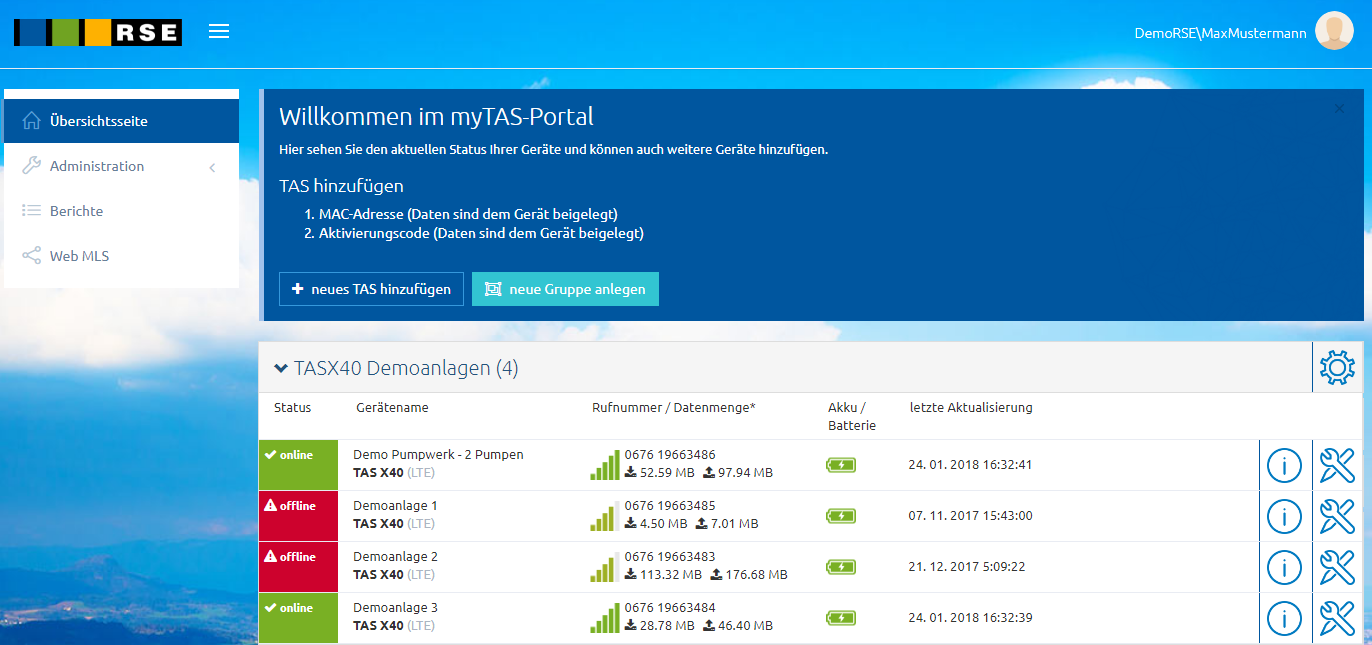Click upload value 97.94 MB

745,473
